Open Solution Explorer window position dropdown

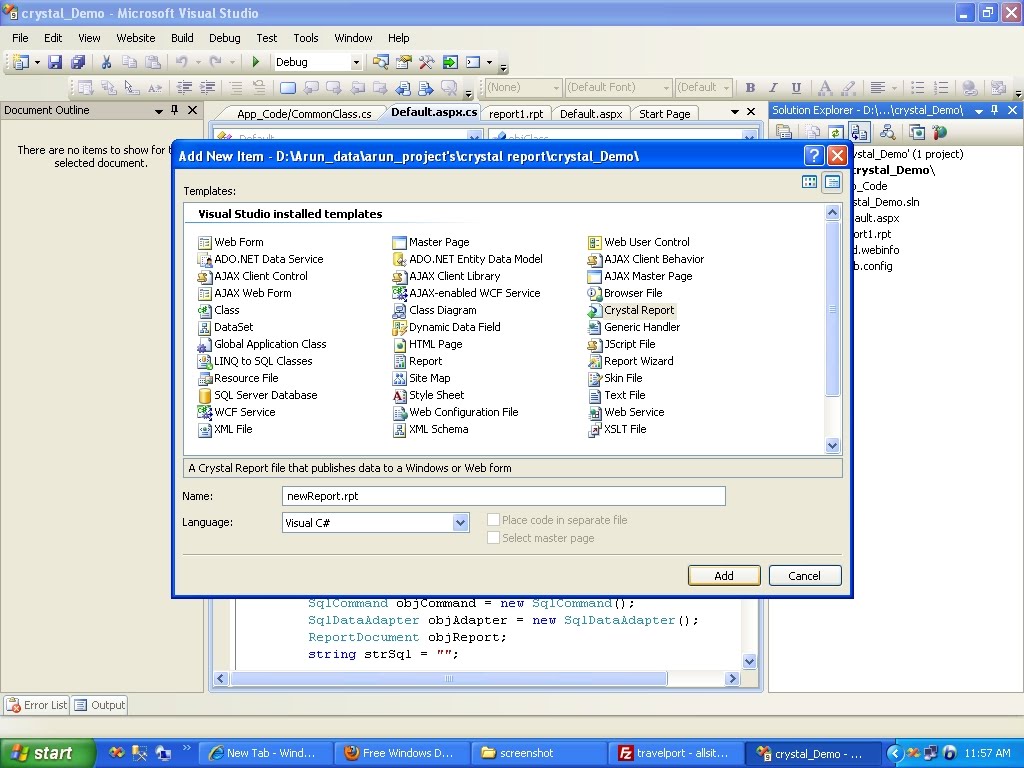coord(978,110)
